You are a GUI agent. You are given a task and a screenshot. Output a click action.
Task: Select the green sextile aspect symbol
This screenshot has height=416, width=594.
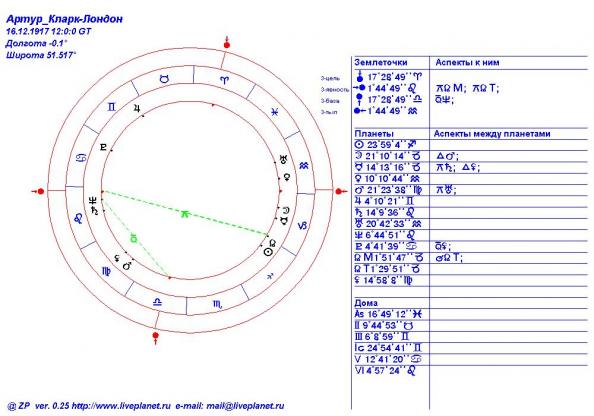[184, 214]
